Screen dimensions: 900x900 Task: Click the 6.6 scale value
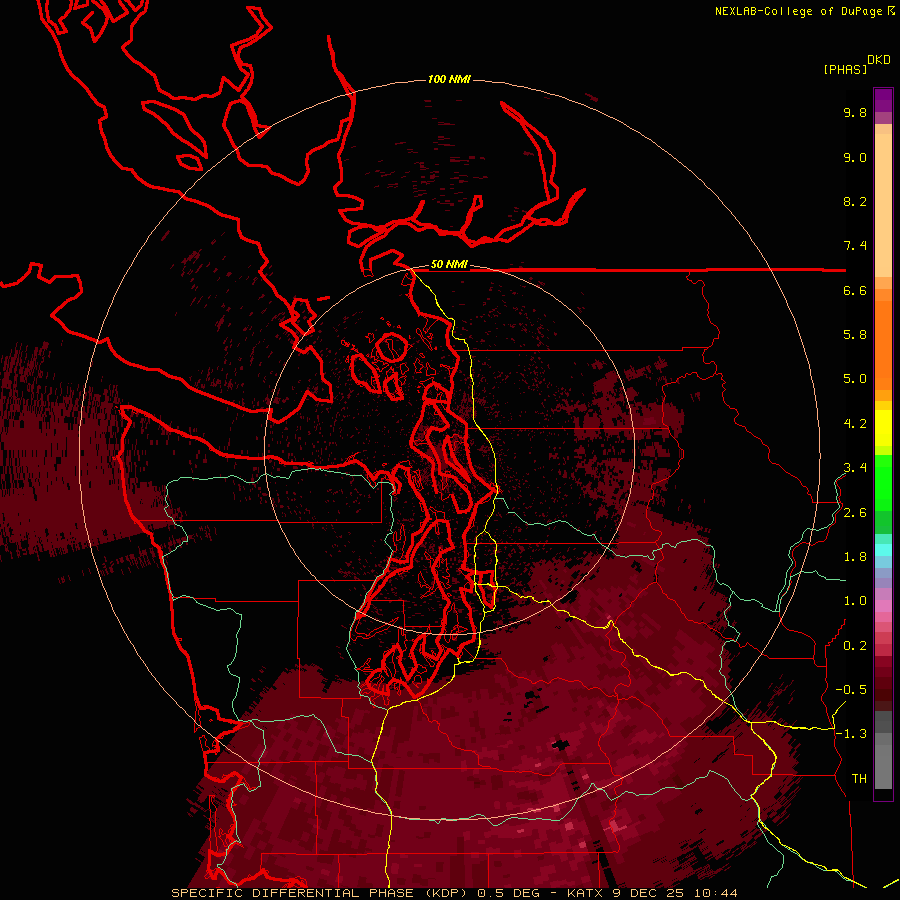855,290
